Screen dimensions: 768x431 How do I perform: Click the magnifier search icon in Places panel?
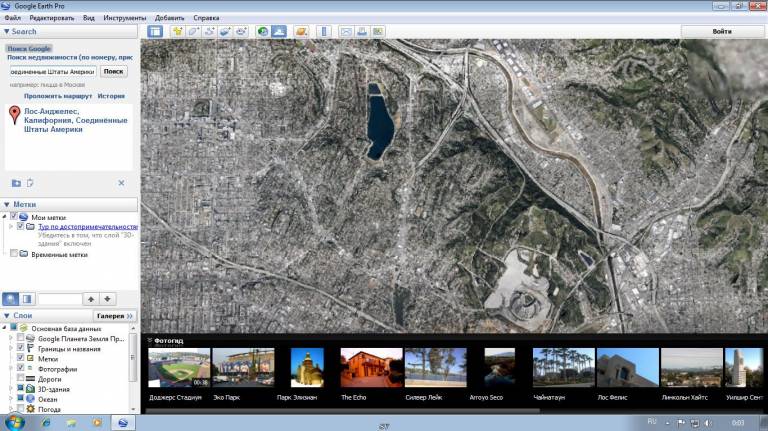11,299
